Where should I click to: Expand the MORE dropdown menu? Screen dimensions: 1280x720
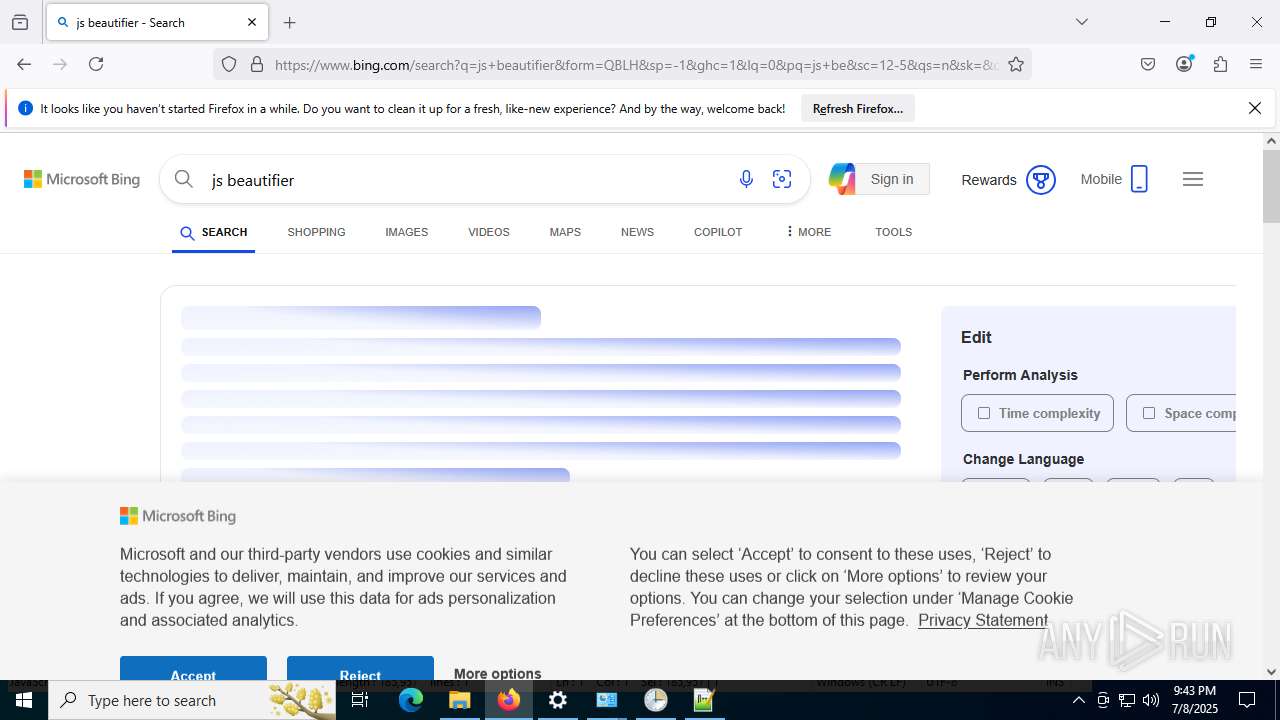pos(808,232)
